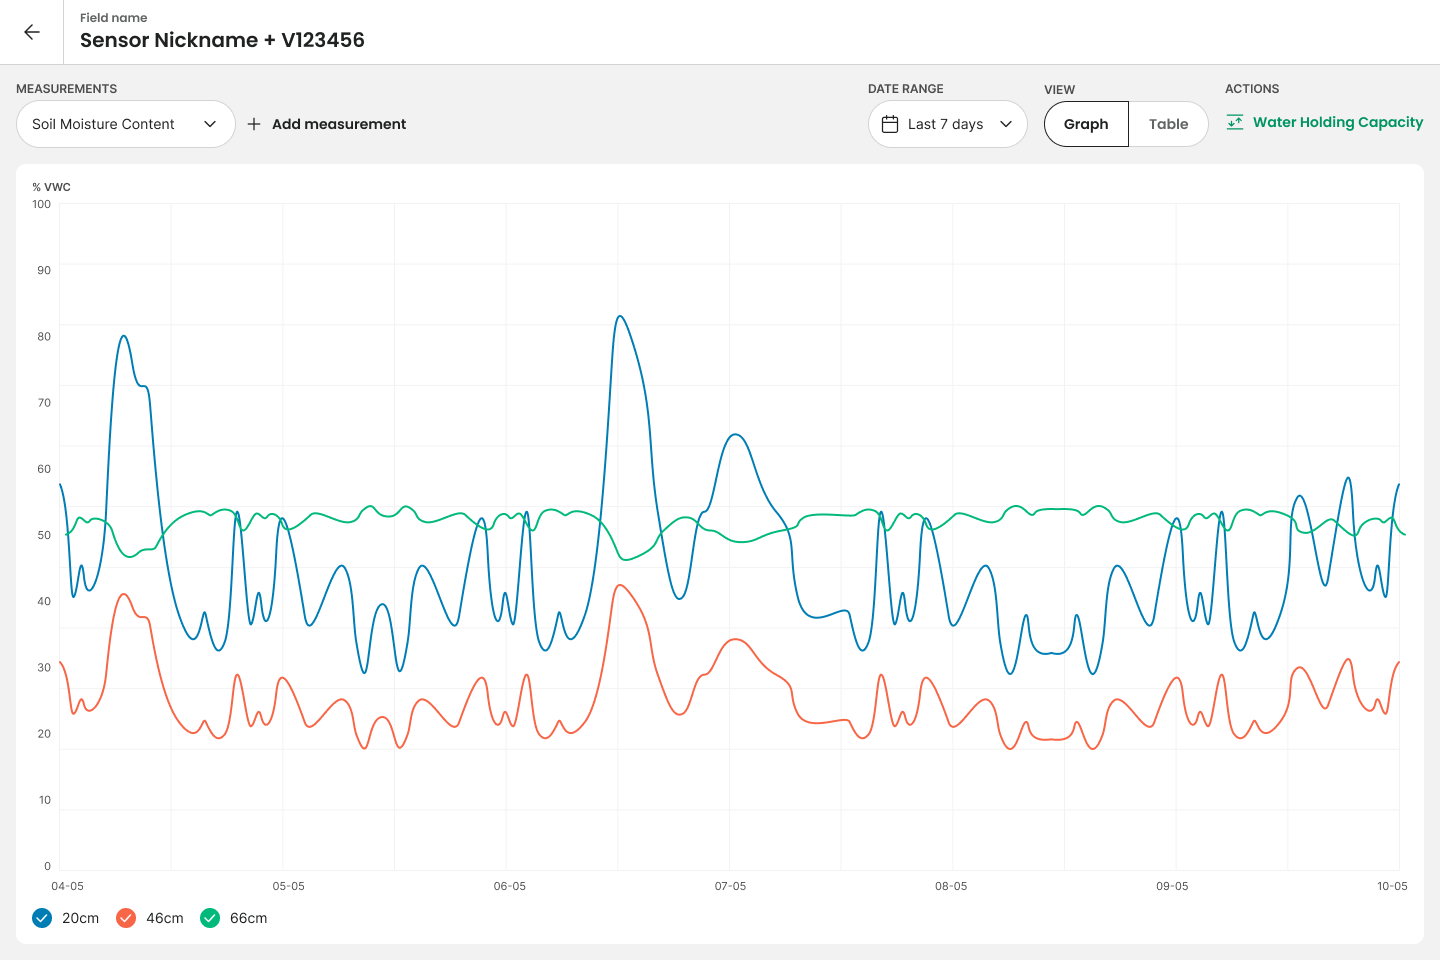The height and width of the screenshot is (960, 1440).
Task: Click the 04-05 date label on the axis
Action: 67,886
